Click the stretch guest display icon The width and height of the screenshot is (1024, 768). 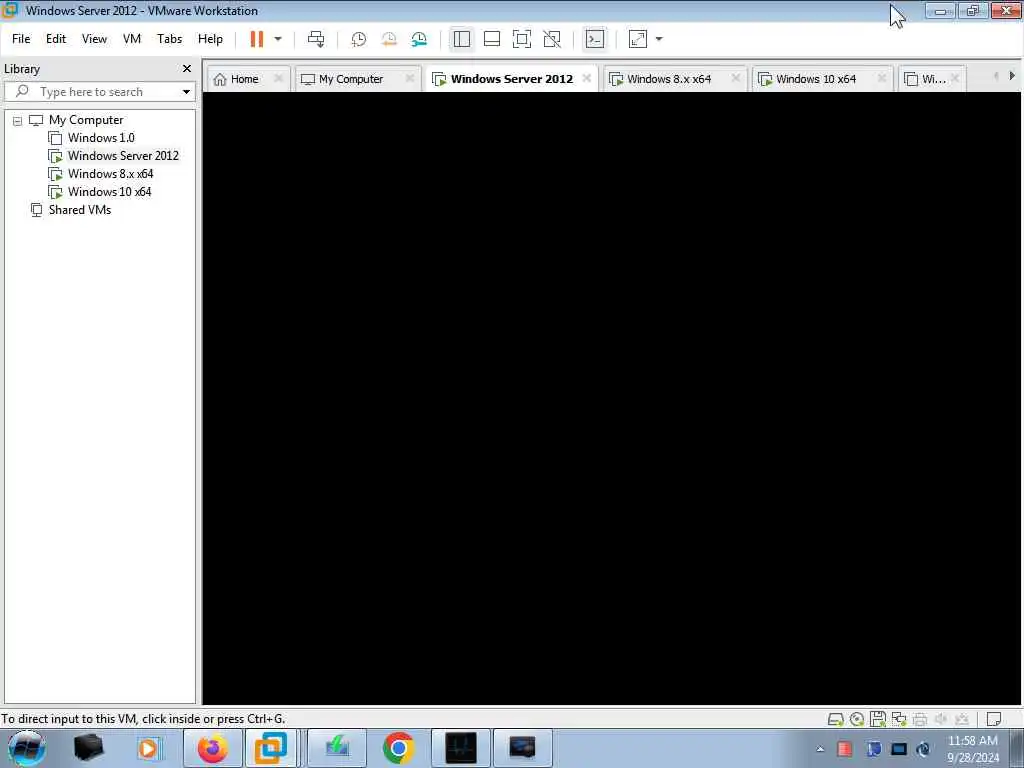637,39
